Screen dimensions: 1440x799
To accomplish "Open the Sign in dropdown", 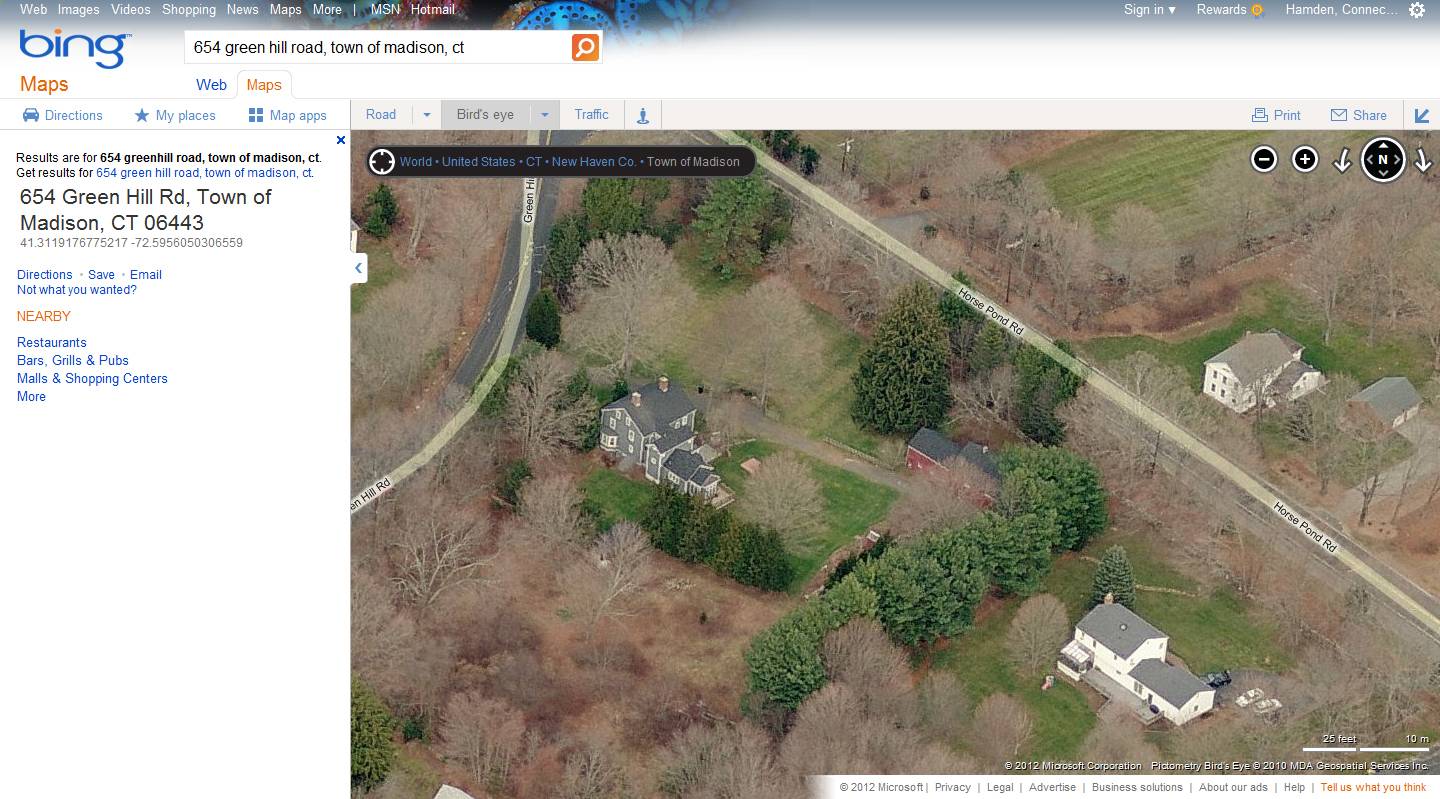I will pyautogui.click(x=1149, y=10).
